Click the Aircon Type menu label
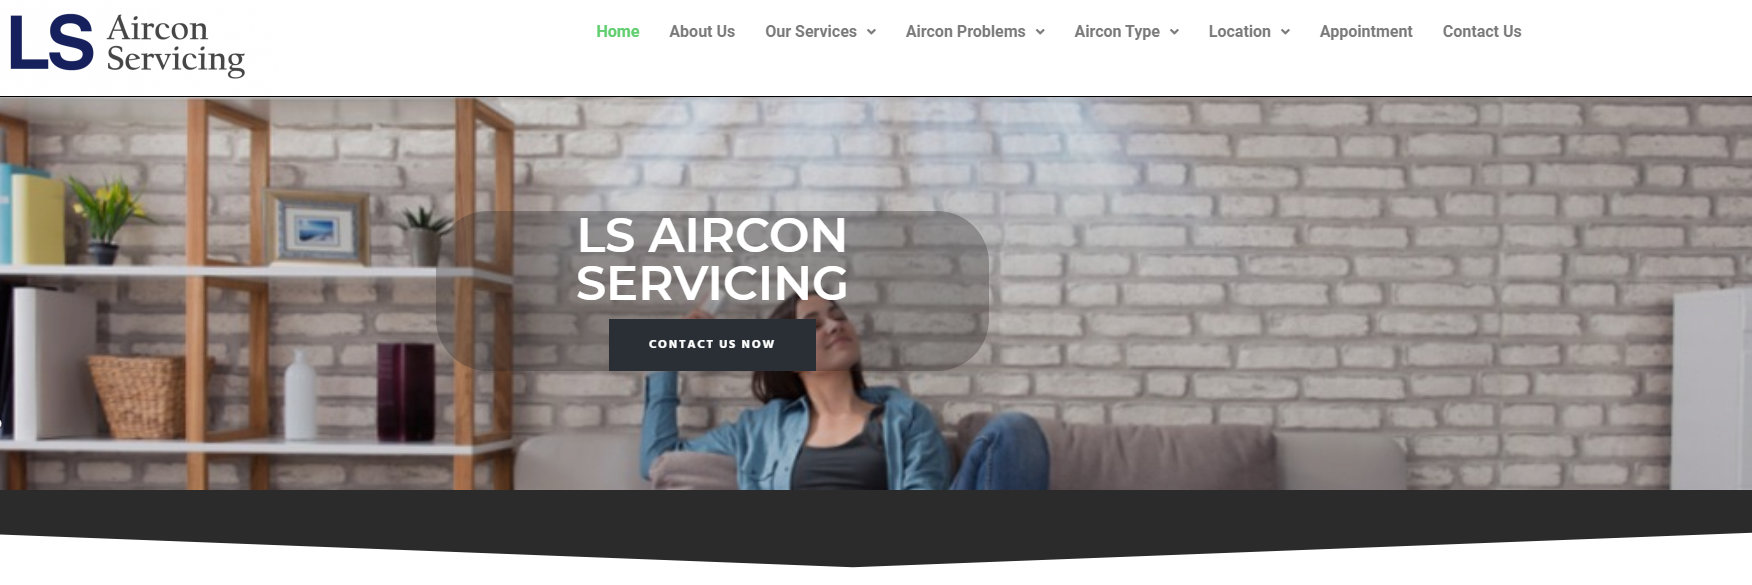 tap(1117, 32)
